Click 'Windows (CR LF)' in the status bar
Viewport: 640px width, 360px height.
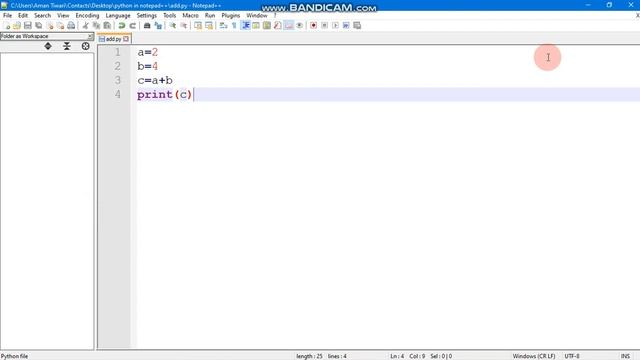click(x=534, y=356)
